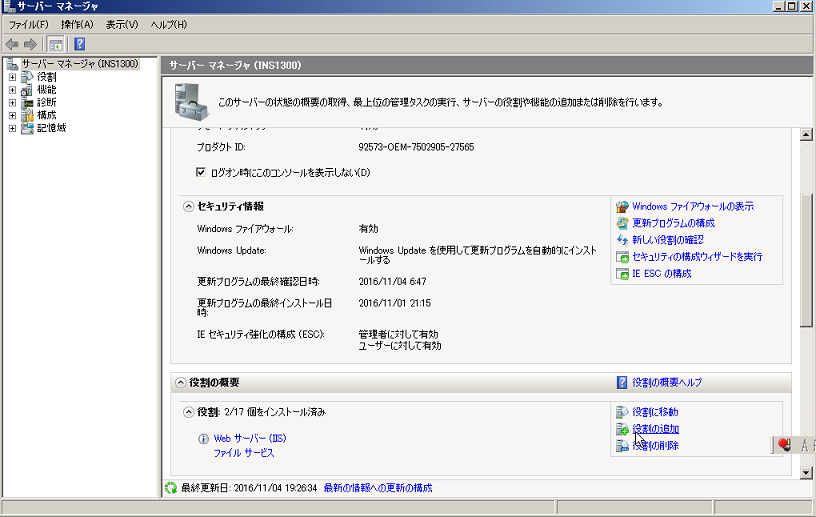Screen dimensions: 816x517
Task: Expand the 構成 tree node
Action: click(x=12, y=115)
